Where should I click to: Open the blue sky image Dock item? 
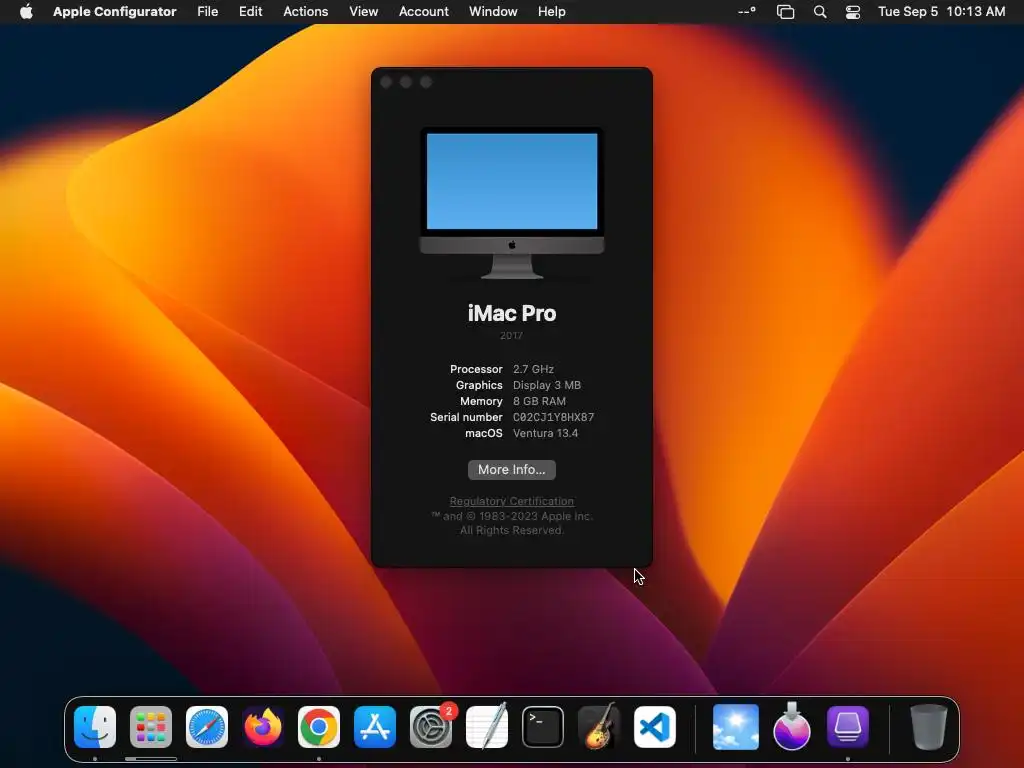[x=736, y=727]
